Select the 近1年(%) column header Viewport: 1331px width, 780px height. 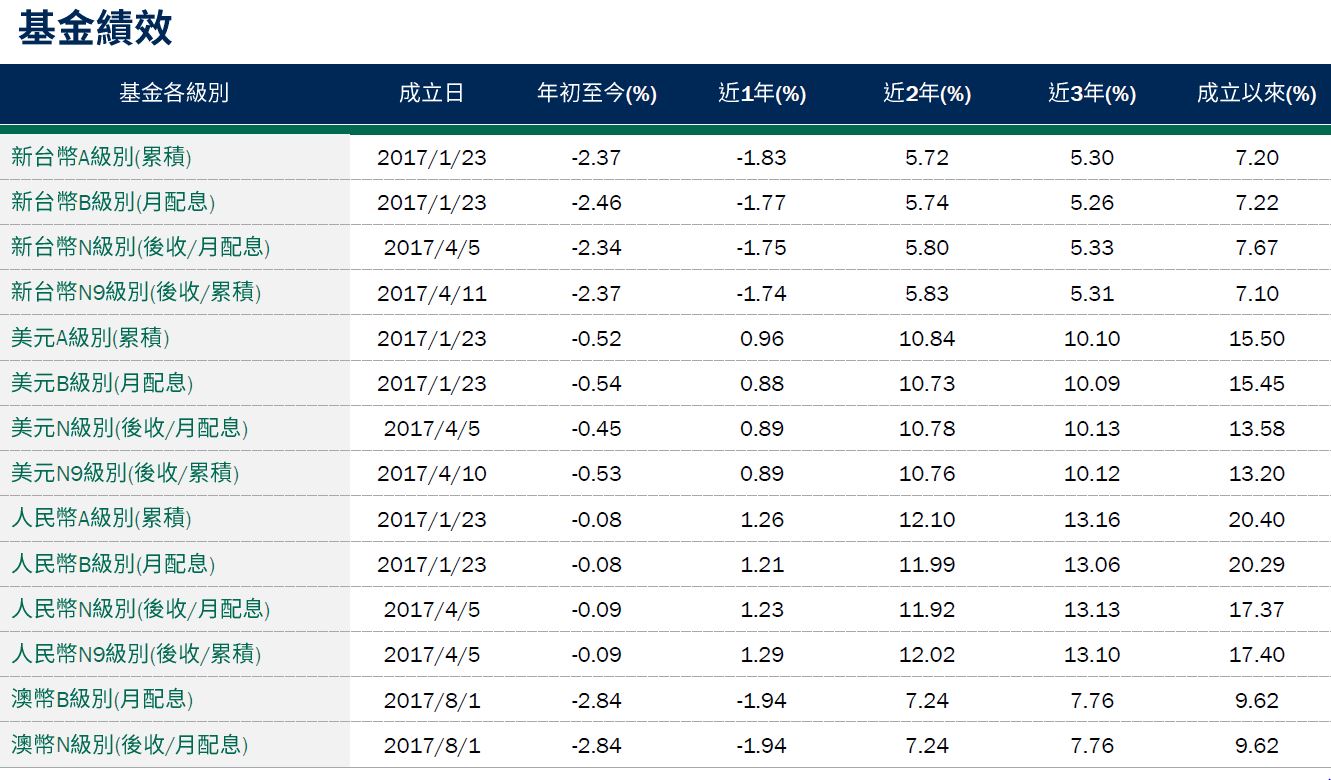(x=762, y=93)
